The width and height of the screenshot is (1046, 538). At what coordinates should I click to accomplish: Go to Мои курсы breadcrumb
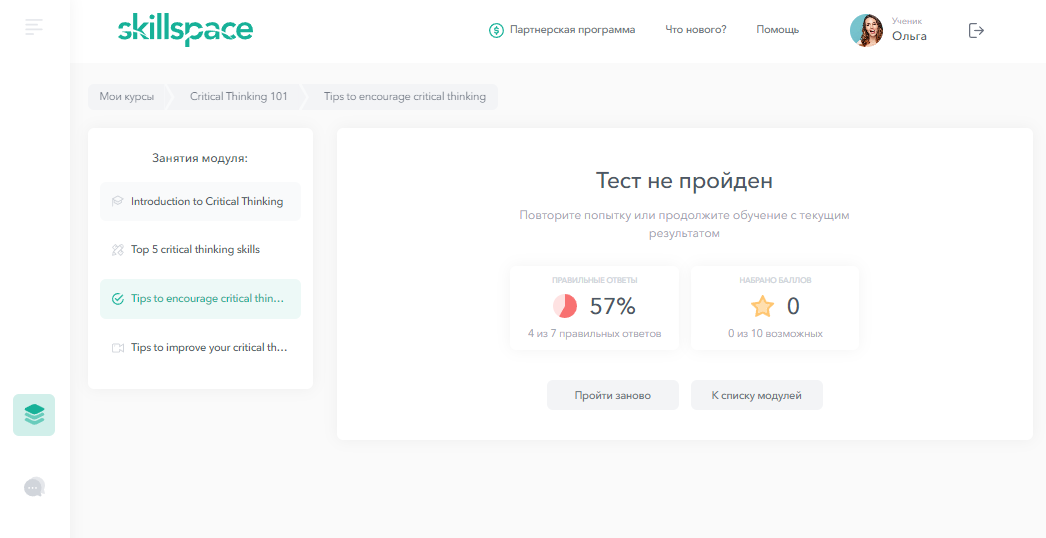[127, 96]
